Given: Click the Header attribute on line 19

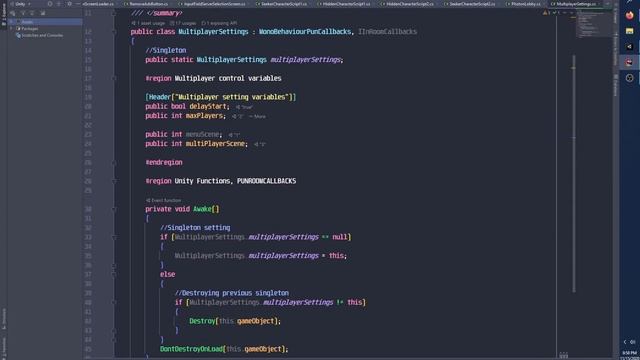Looking at the screenshot, I should click(159, 97).
